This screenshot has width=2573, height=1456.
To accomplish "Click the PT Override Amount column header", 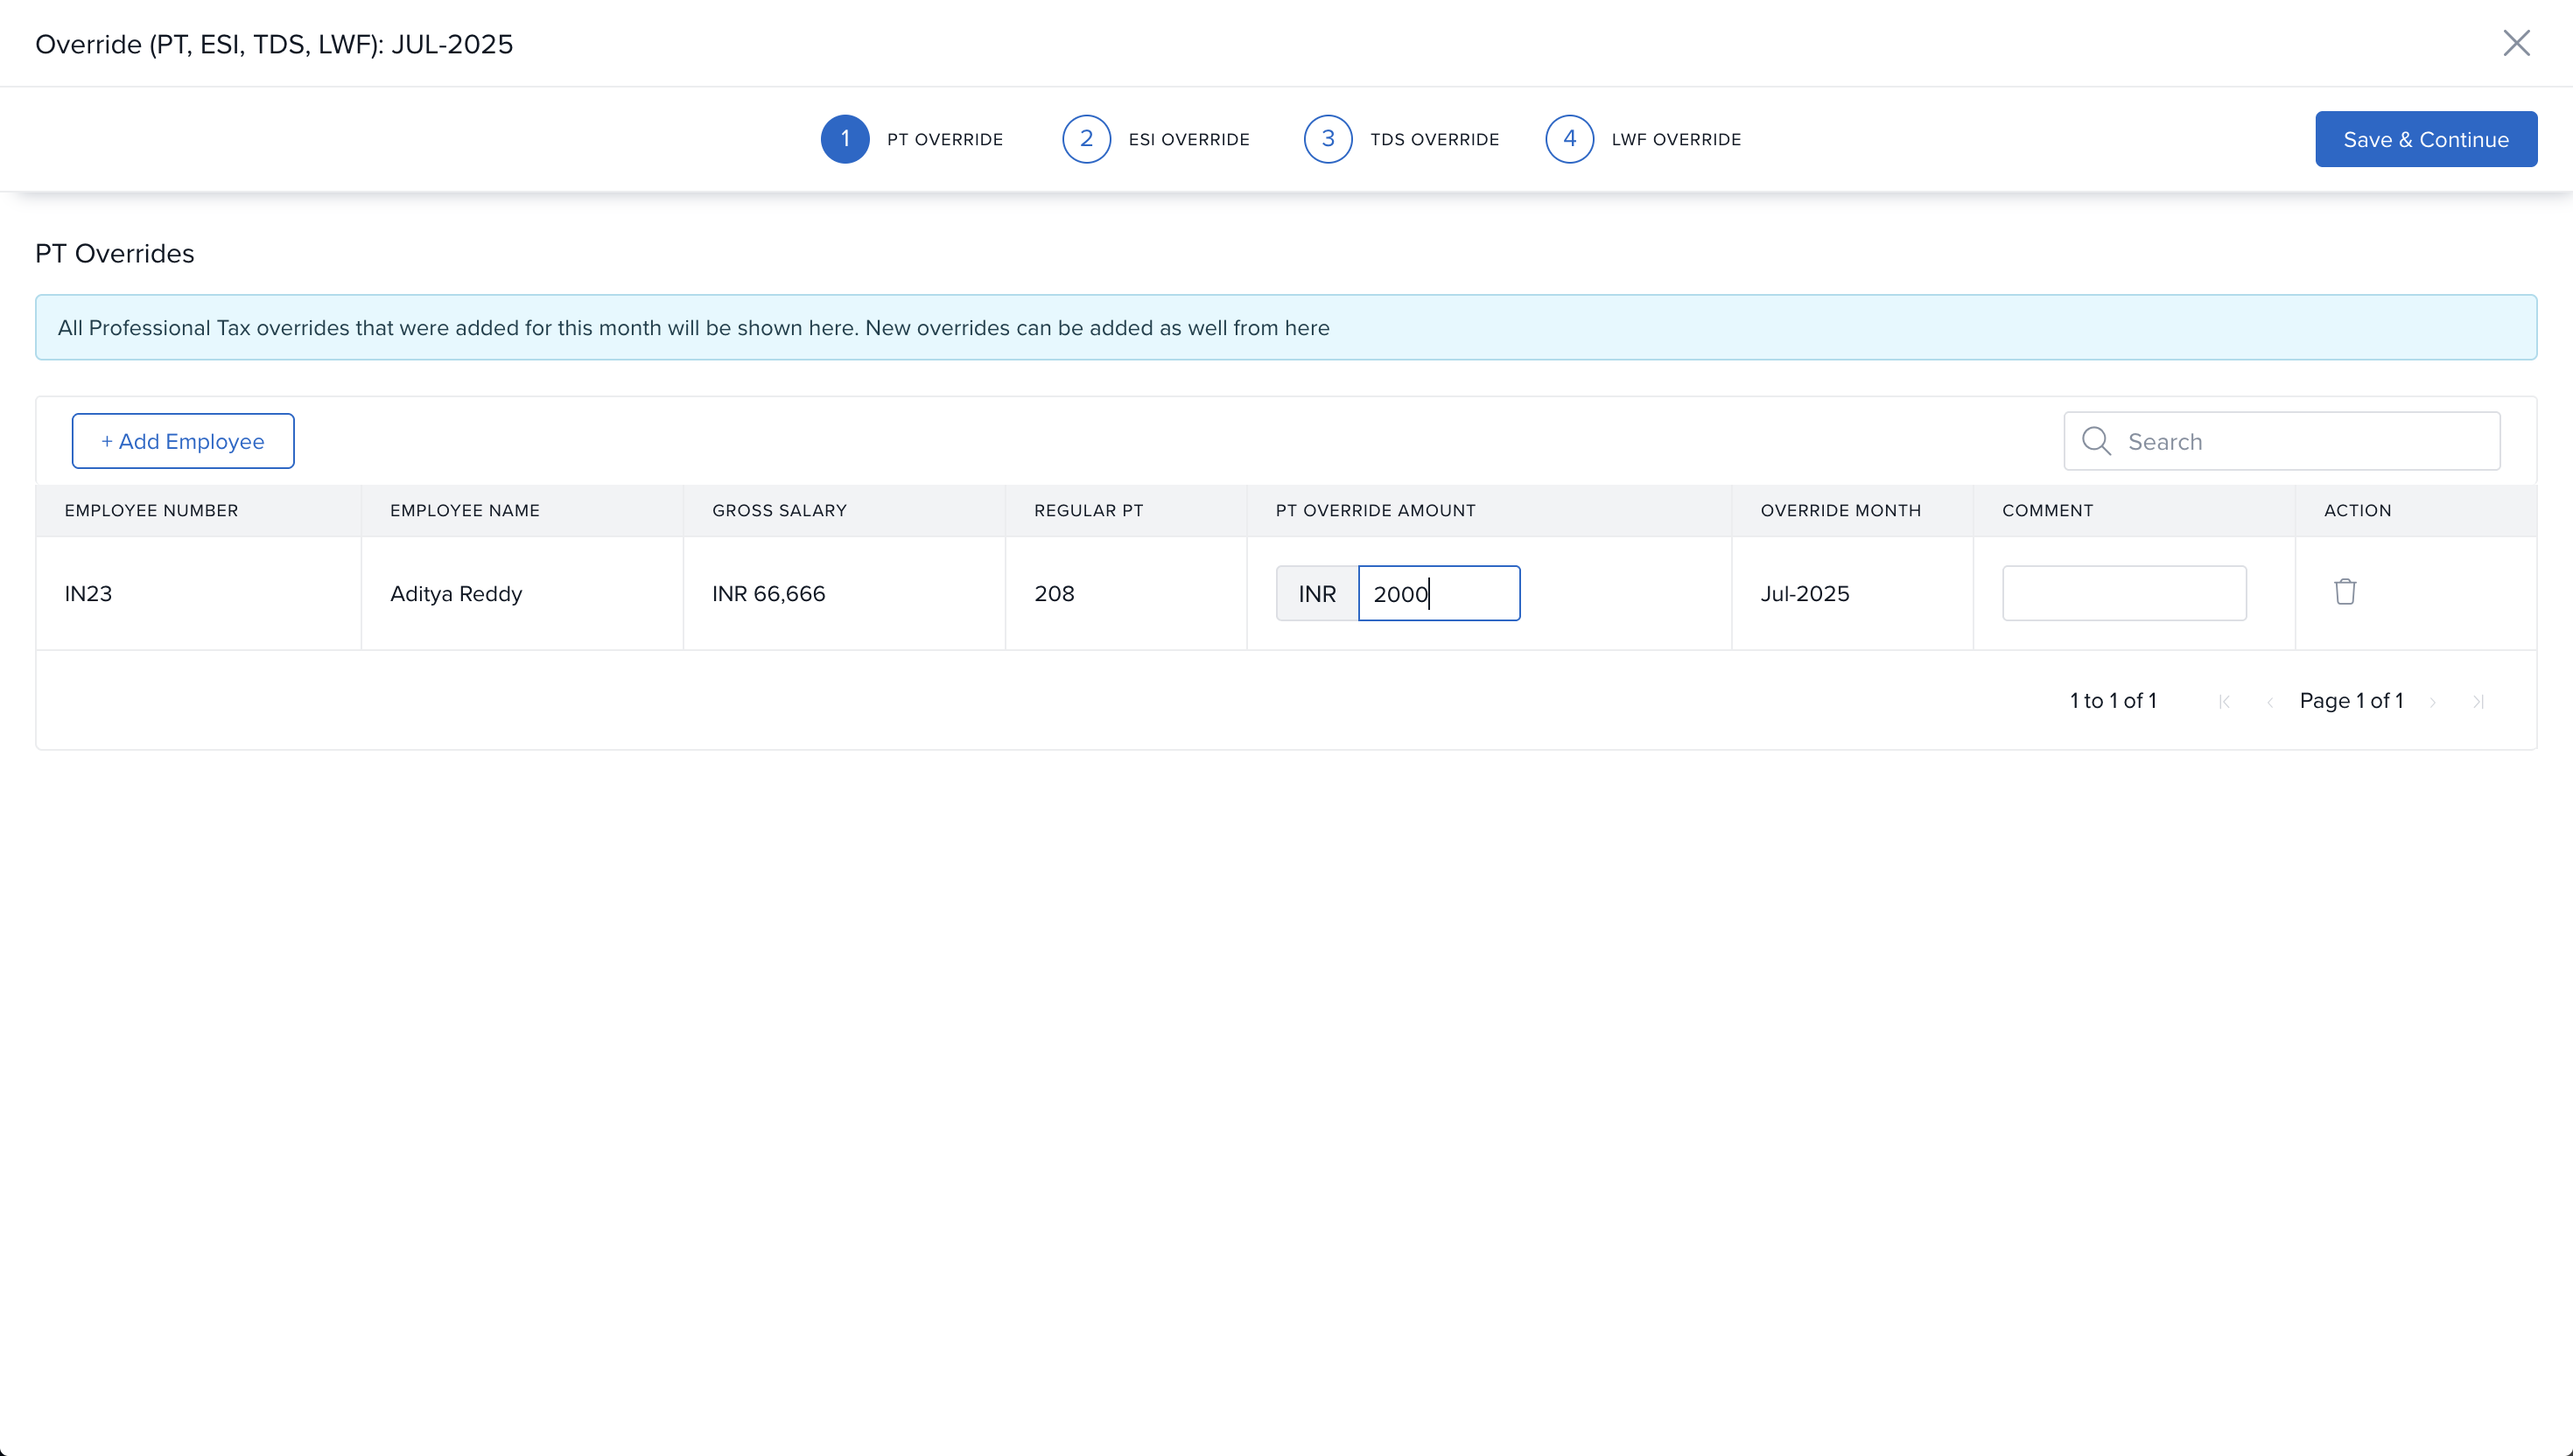I will coord(1375,510).
